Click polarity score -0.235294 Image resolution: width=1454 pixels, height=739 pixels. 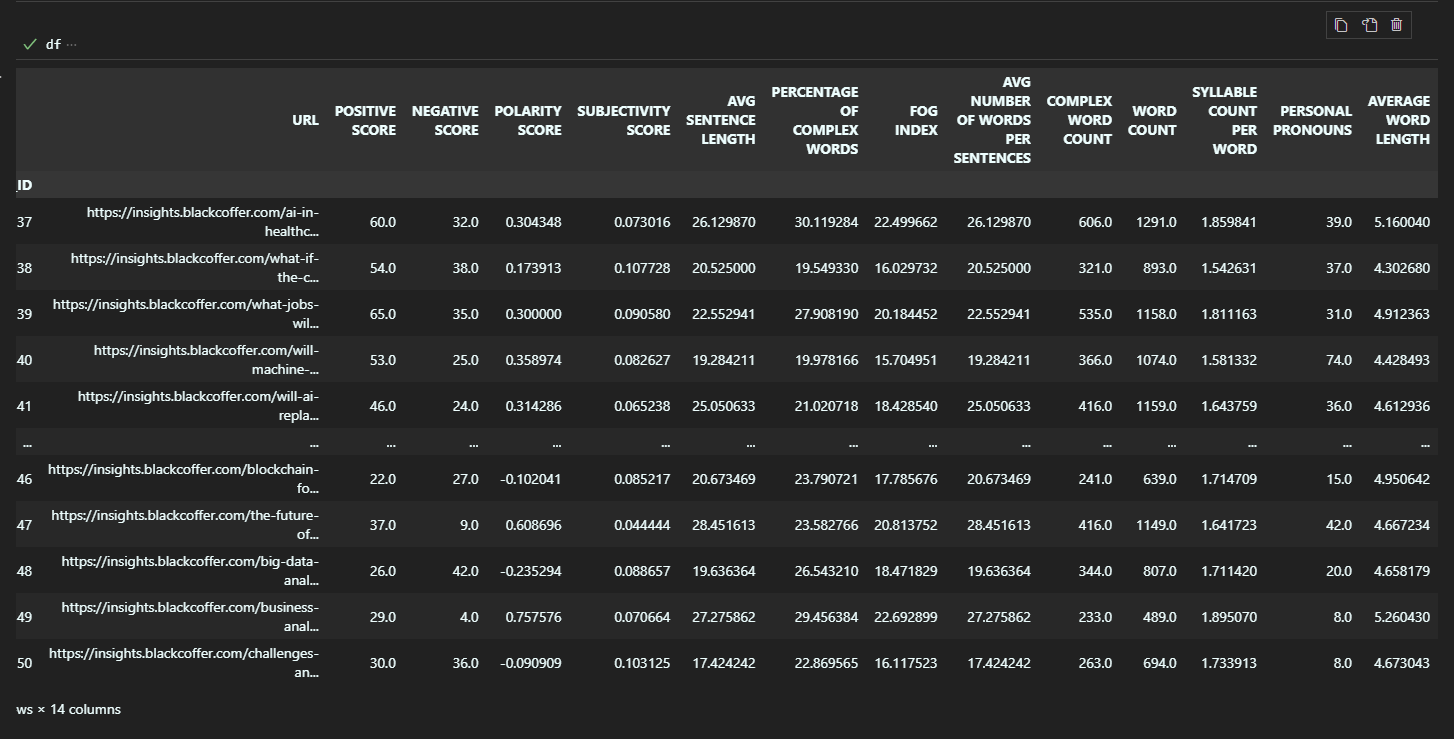(x=530, y=571)
